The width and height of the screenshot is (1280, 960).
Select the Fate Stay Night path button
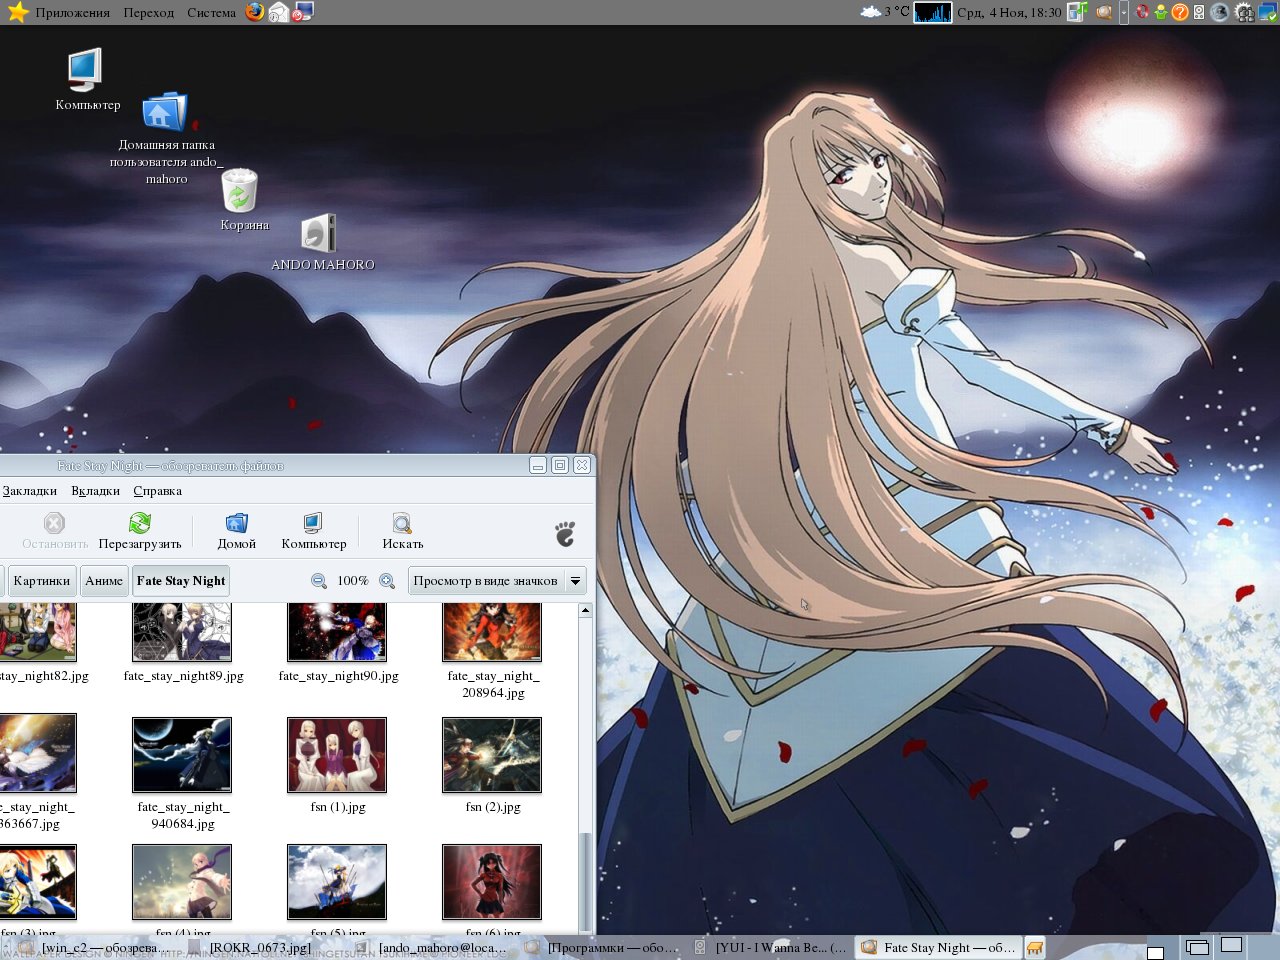click(181, 581)
